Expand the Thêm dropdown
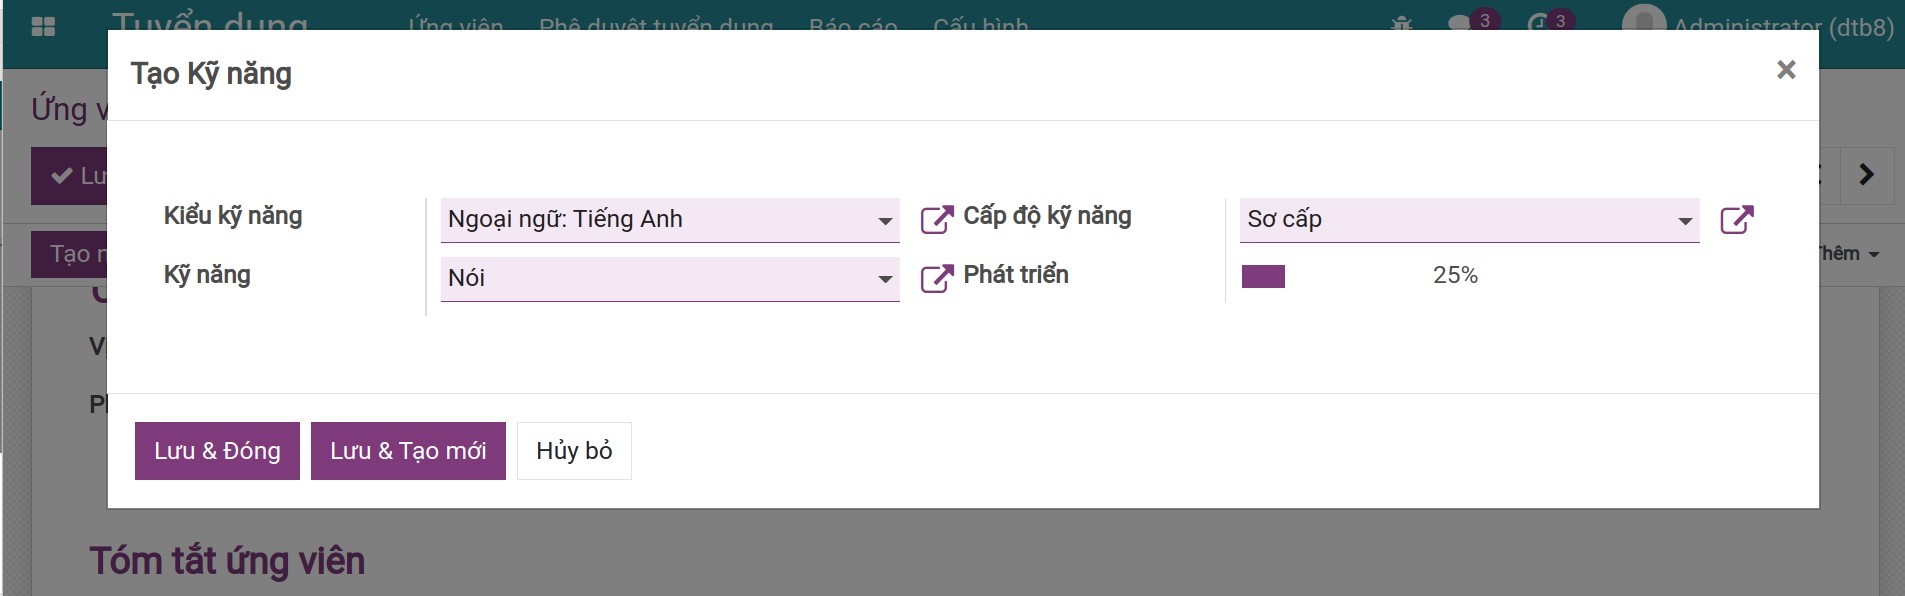 [1848, 254]
